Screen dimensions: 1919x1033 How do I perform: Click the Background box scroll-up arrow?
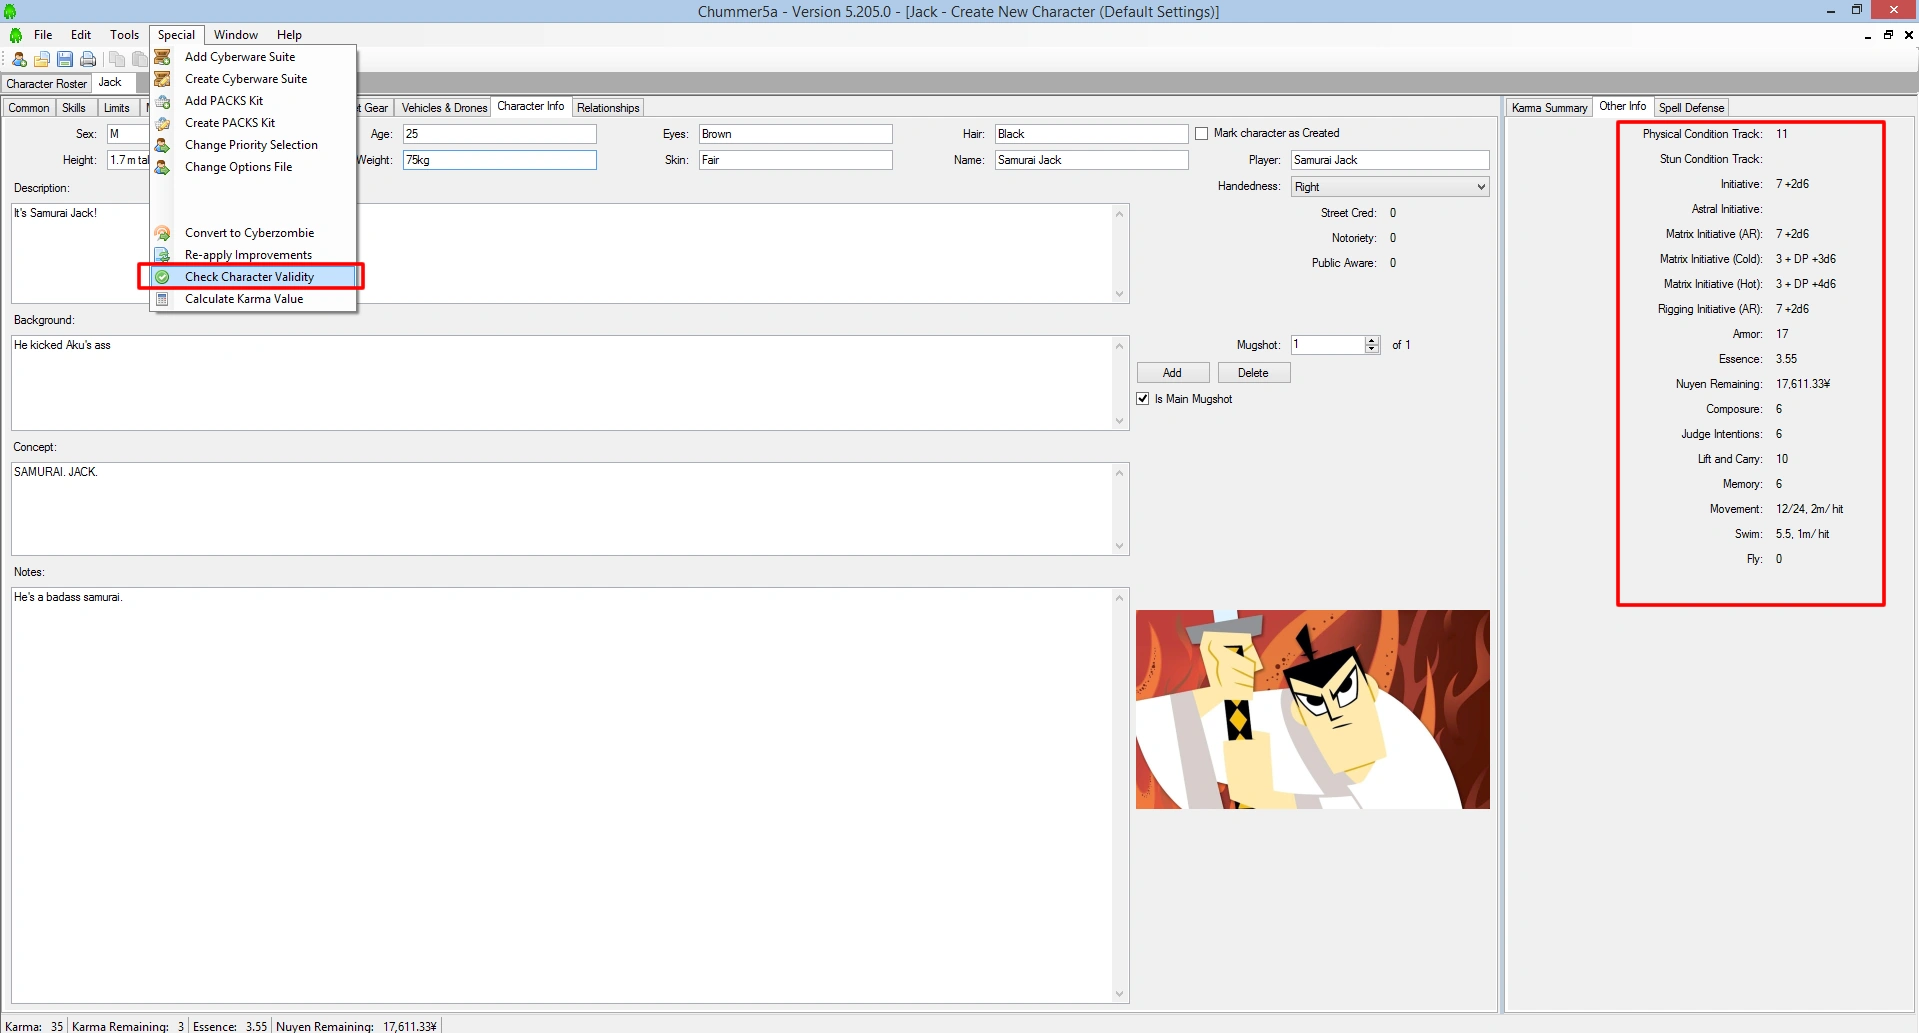(x=1120, y=346)
